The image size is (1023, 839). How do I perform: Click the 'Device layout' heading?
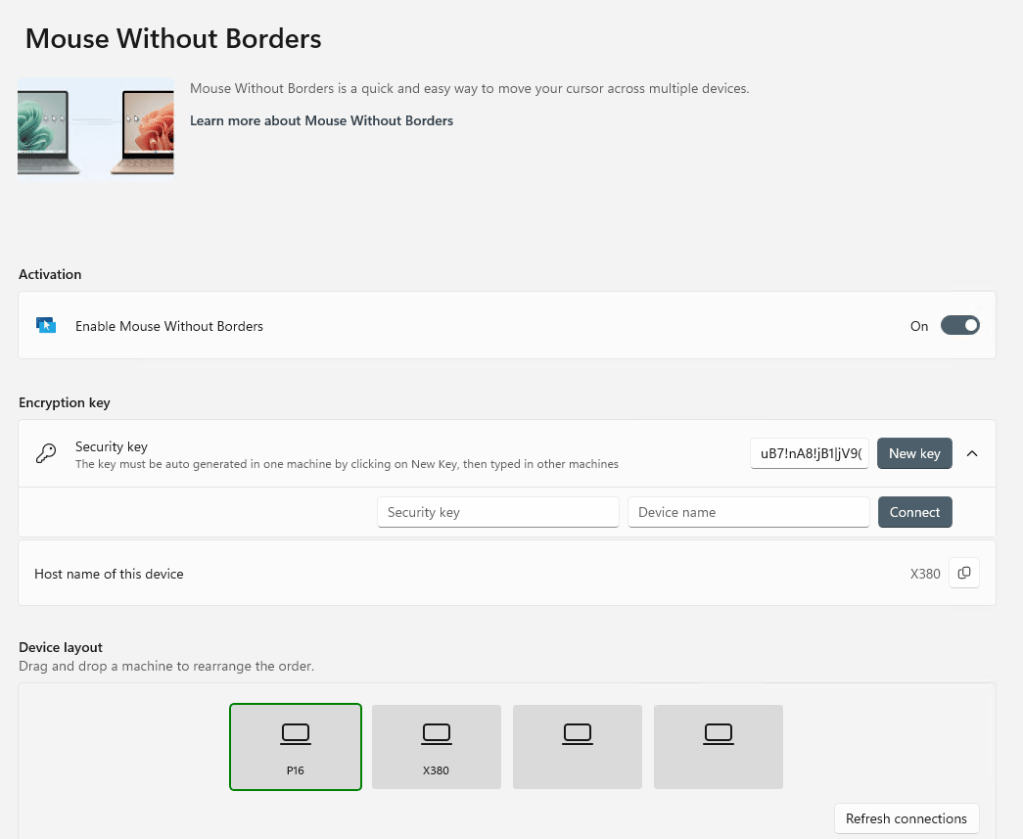[x=61, y=647]
